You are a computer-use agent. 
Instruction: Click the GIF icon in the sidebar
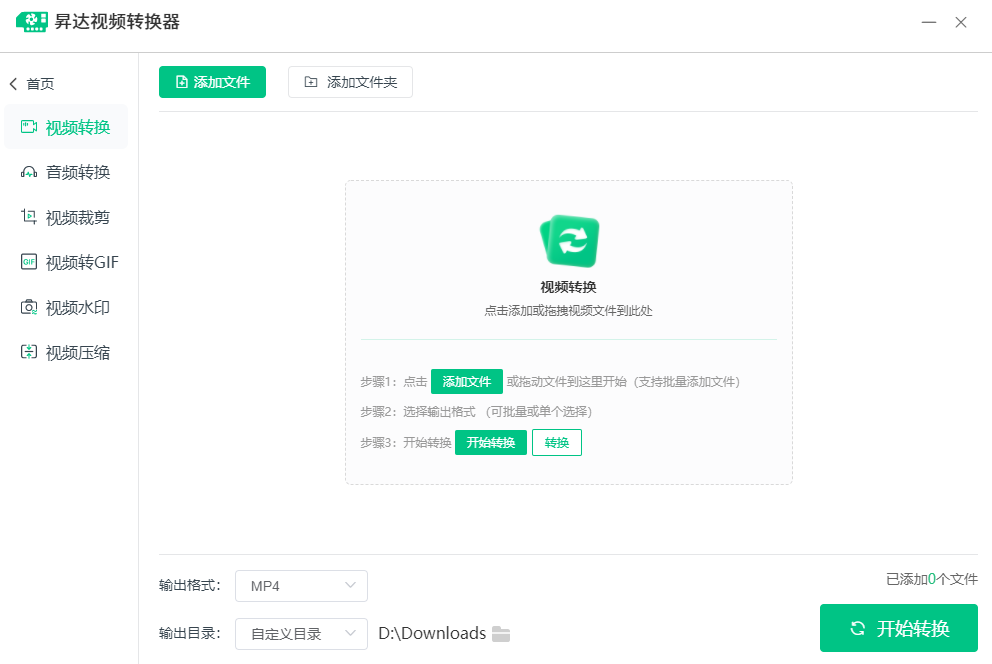[x=29, y=262]
